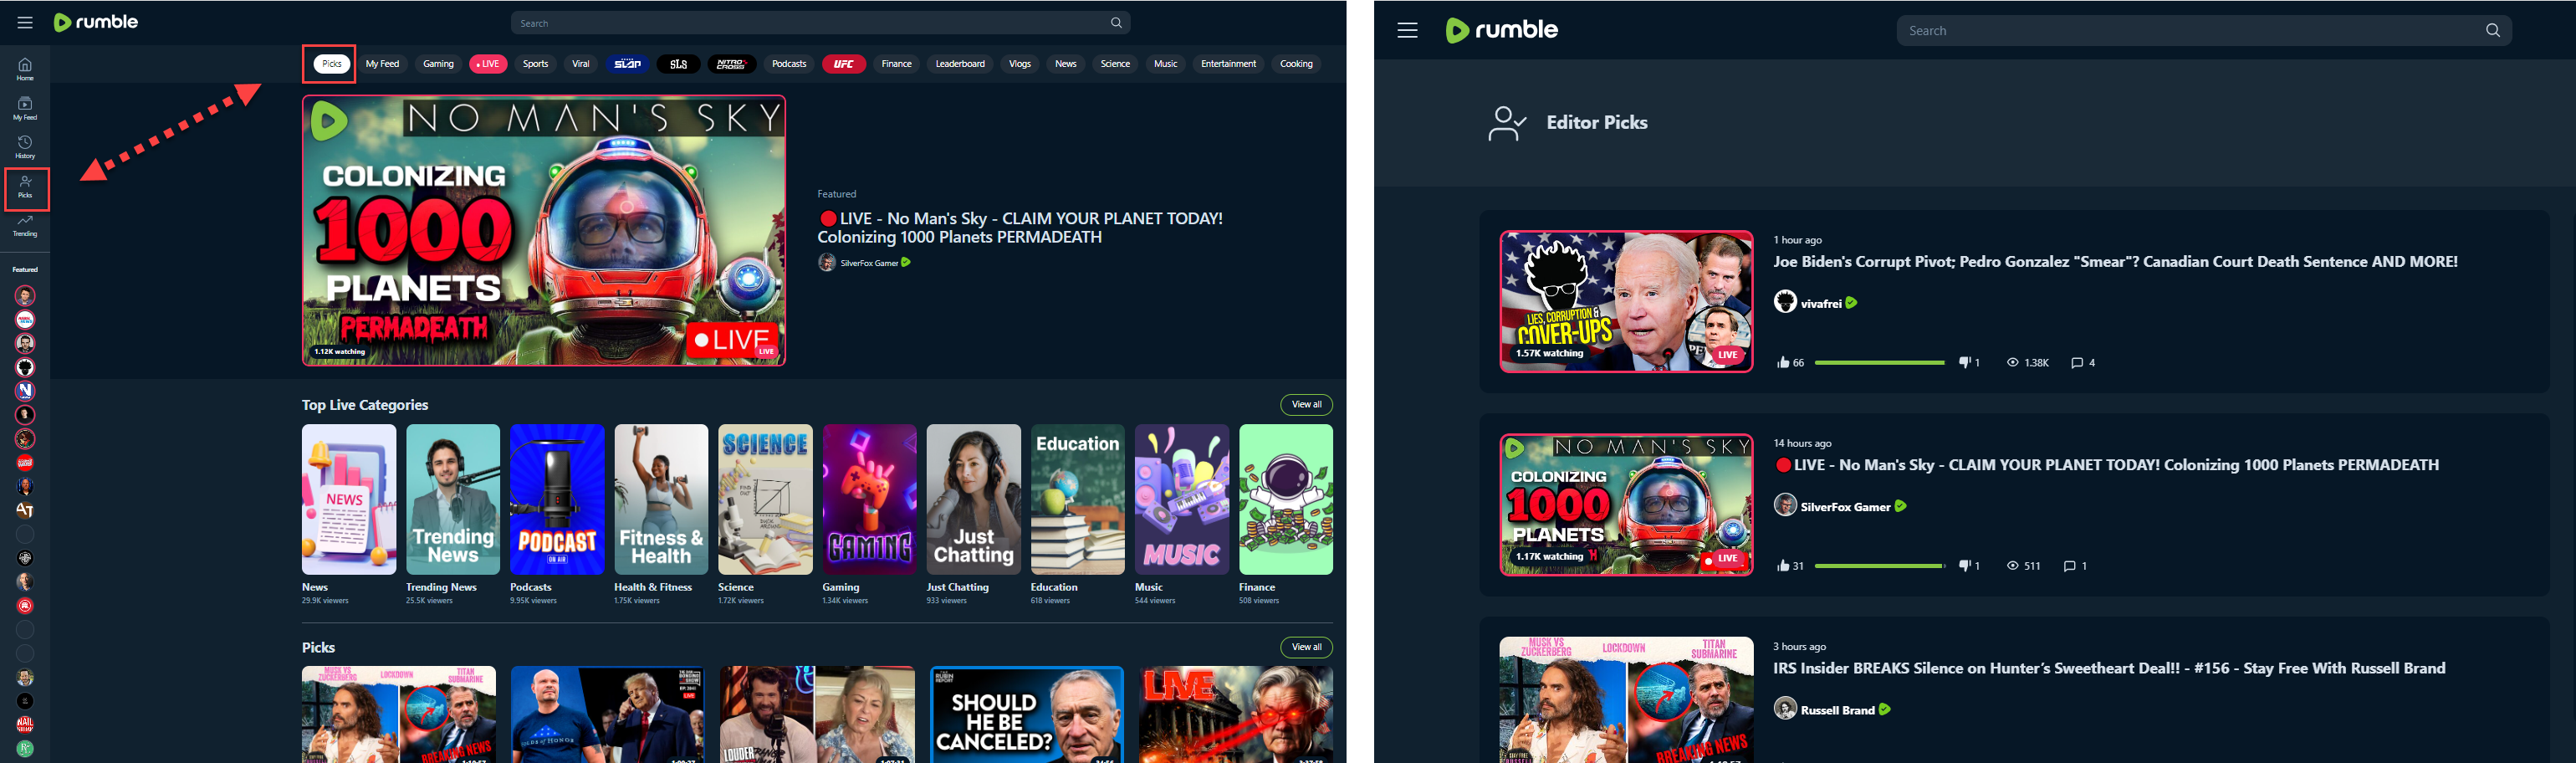Image resolution: width=2576 pixels, height=763 pixels.
Task: Open My Feed from the sidebar icons
Action: (x=24, y=105)
